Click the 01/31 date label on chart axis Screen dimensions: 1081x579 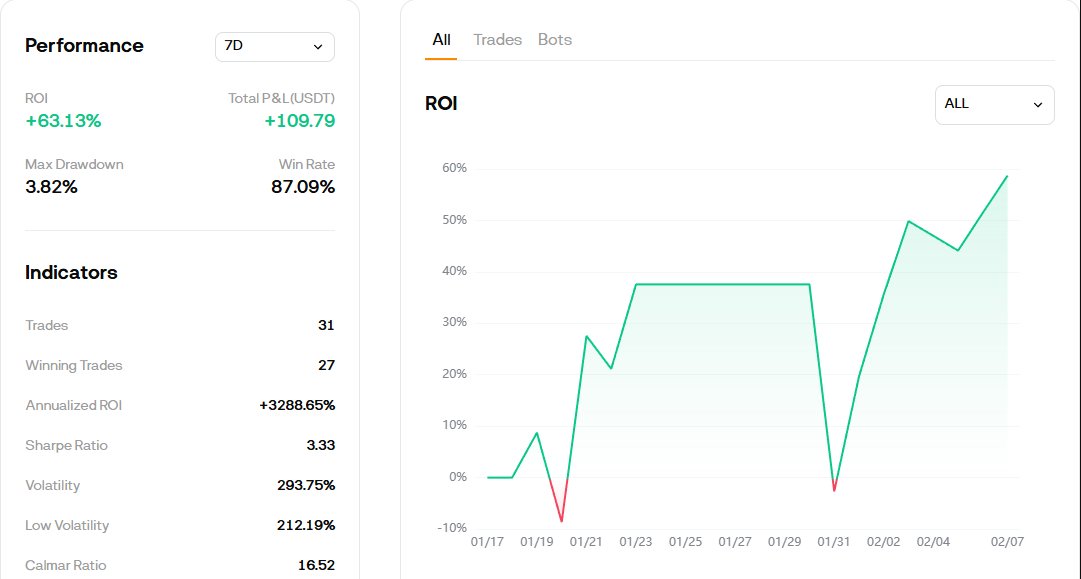833,541
